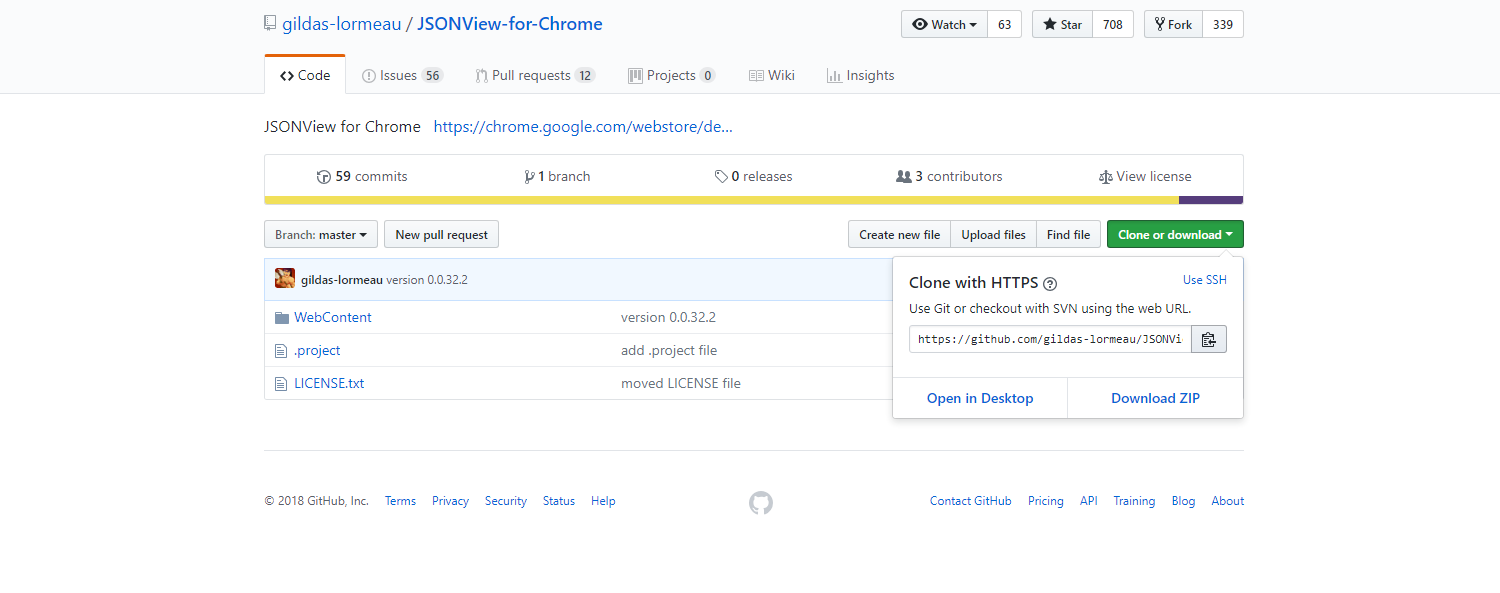
Task: Toggle the Clone or download dropdown
Action: (x=1175, y=234)
